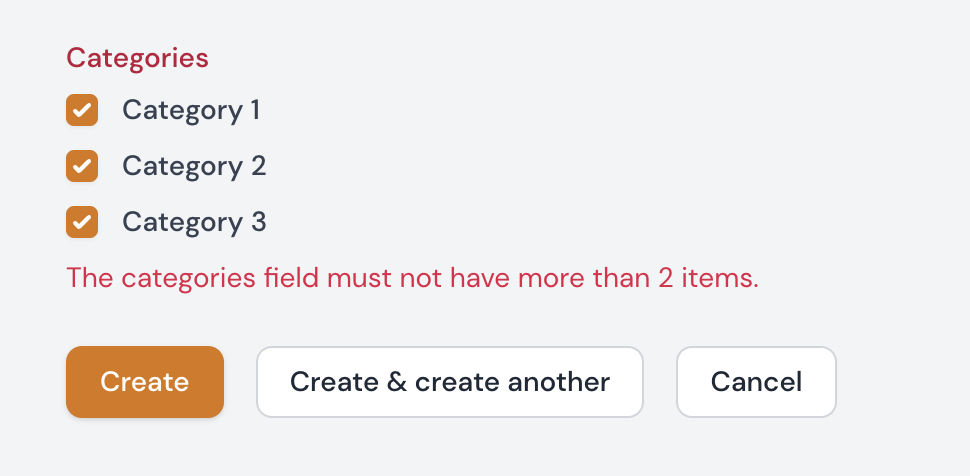Viewport: 970px width, 476px height.
Task: Click the red Categories field heading
Action: pyautogui.click(x=137, y=58)
